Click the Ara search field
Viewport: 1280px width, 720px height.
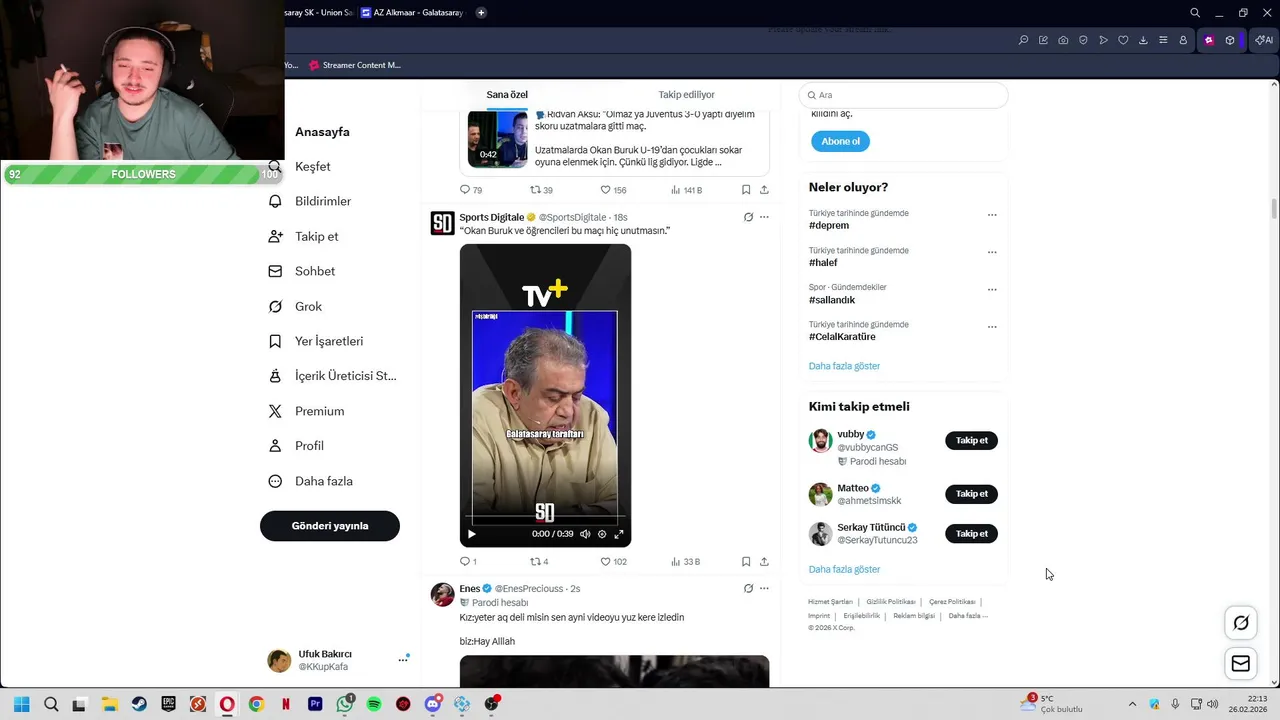903,95
